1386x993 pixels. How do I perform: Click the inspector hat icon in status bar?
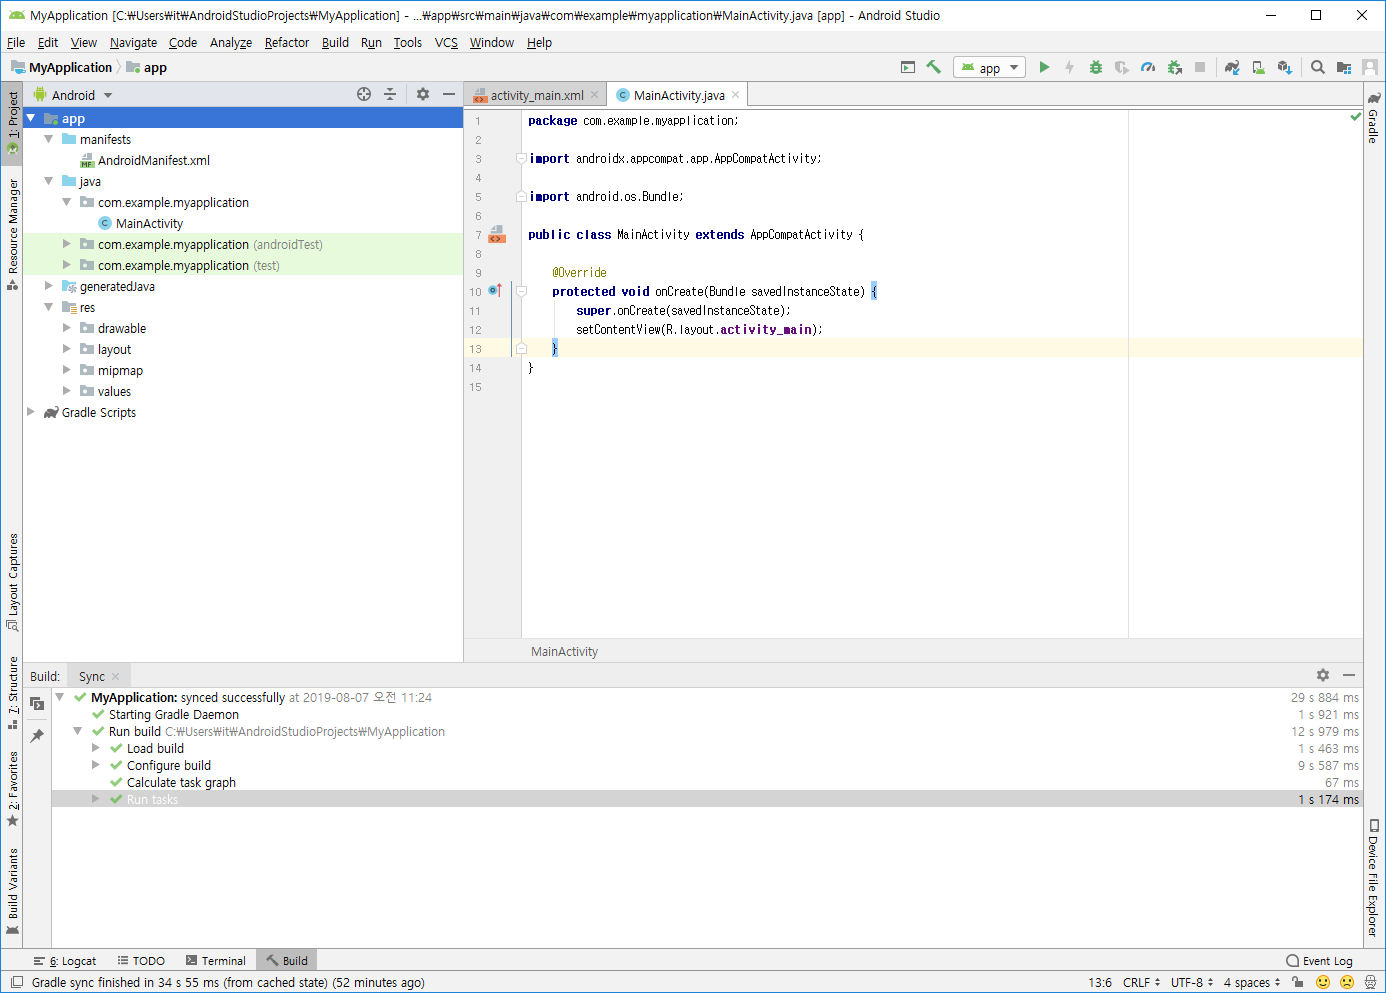pos(1370,982)
